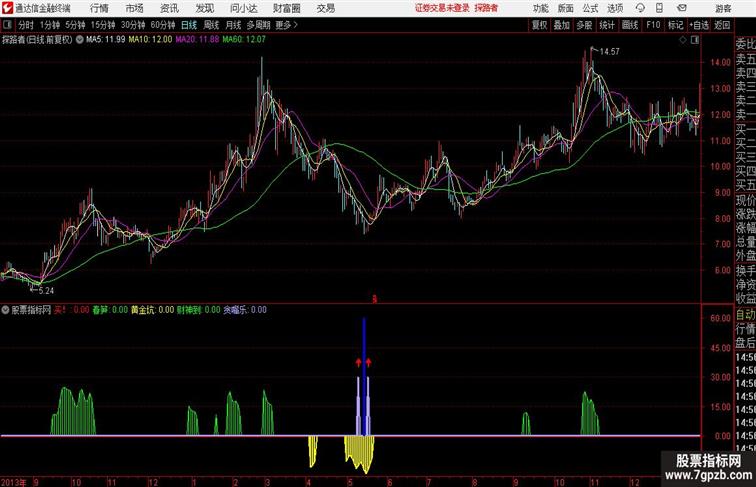The image size is (756, 487).
Task: Switch to the 月线 monthly tab
Action: (233, 25)
